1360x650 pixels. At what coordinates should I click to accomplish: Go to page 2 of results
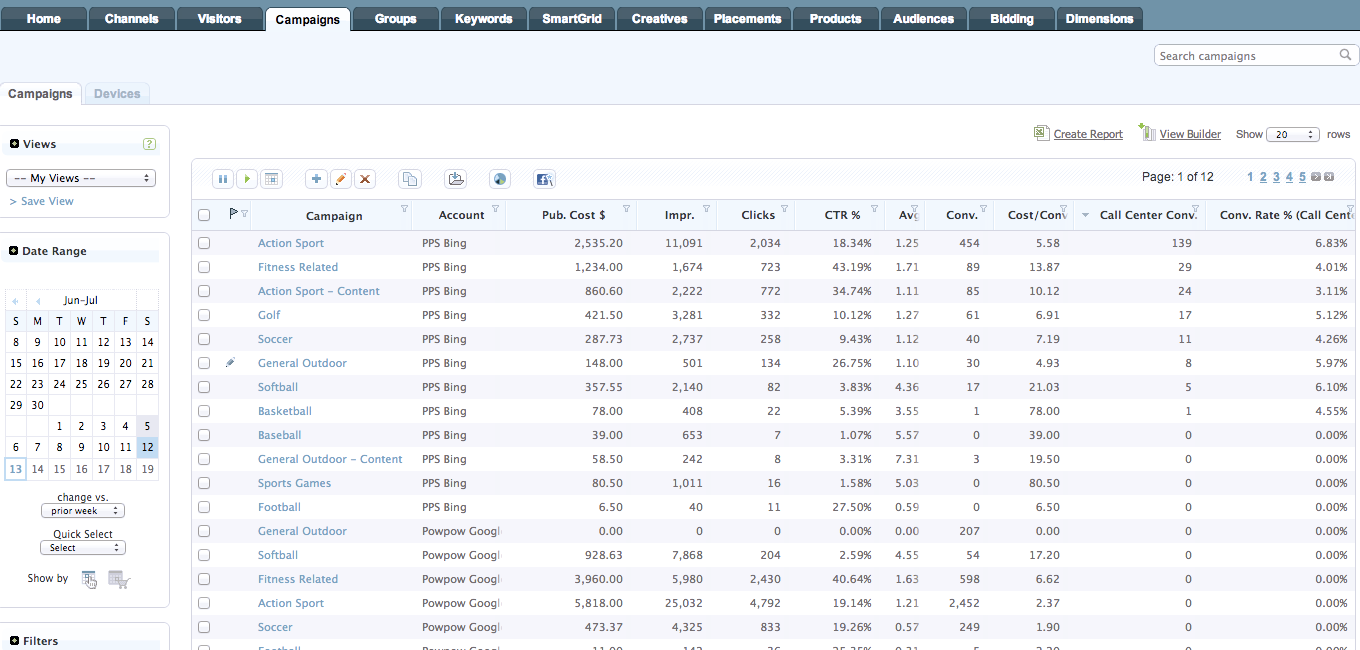[x=1263, y=177]
